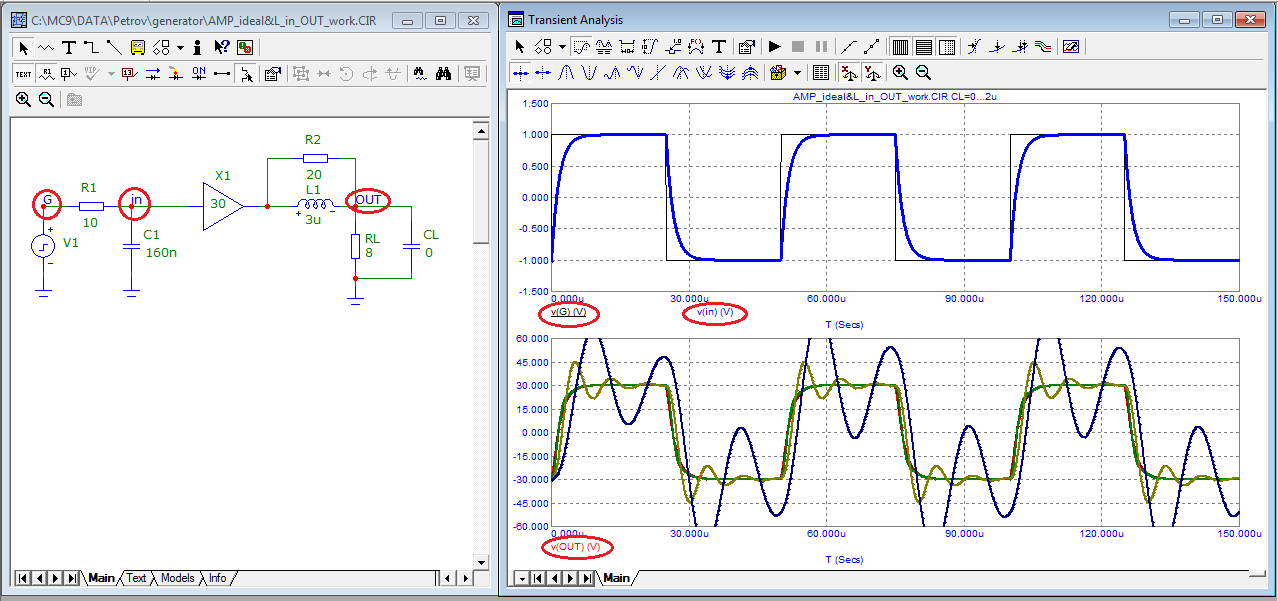Image resolution: width=1278 pixels, height=601 pixels.
Task: Open Find binoculars in schematic toolbar
Action: click(419, 74)
